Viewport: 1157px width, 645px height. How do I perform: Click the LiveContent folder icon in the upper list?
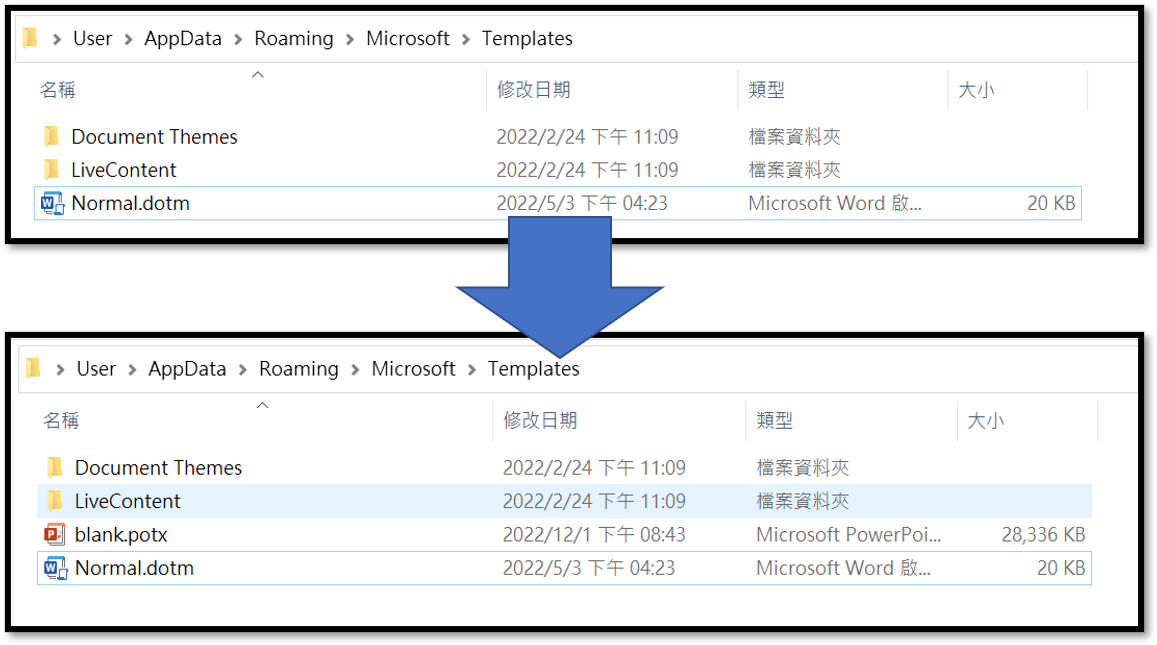52,170
